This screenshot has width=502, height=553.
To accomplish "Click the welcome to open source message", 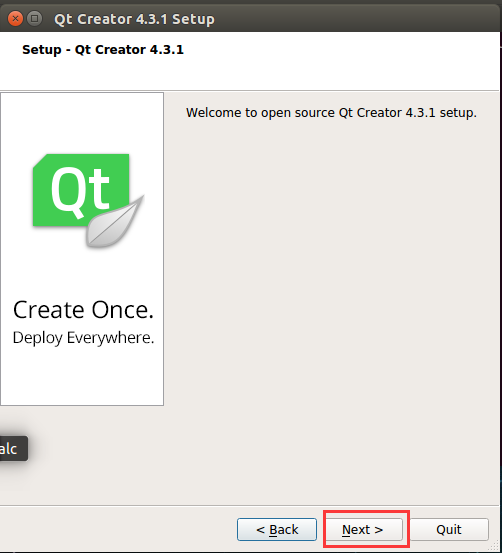I will [331, 113].
